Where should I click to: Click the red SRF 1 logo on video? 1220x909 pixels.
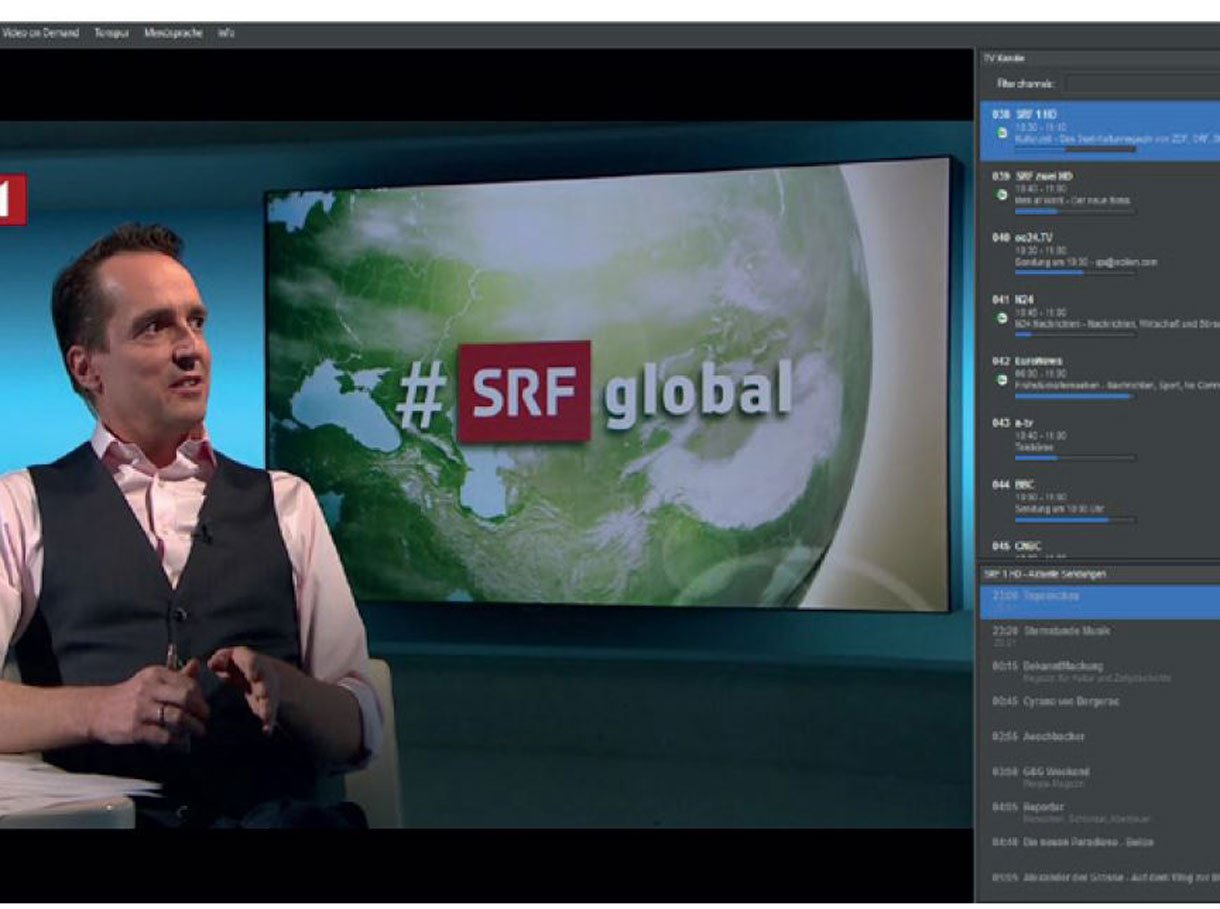coord(12,199)
